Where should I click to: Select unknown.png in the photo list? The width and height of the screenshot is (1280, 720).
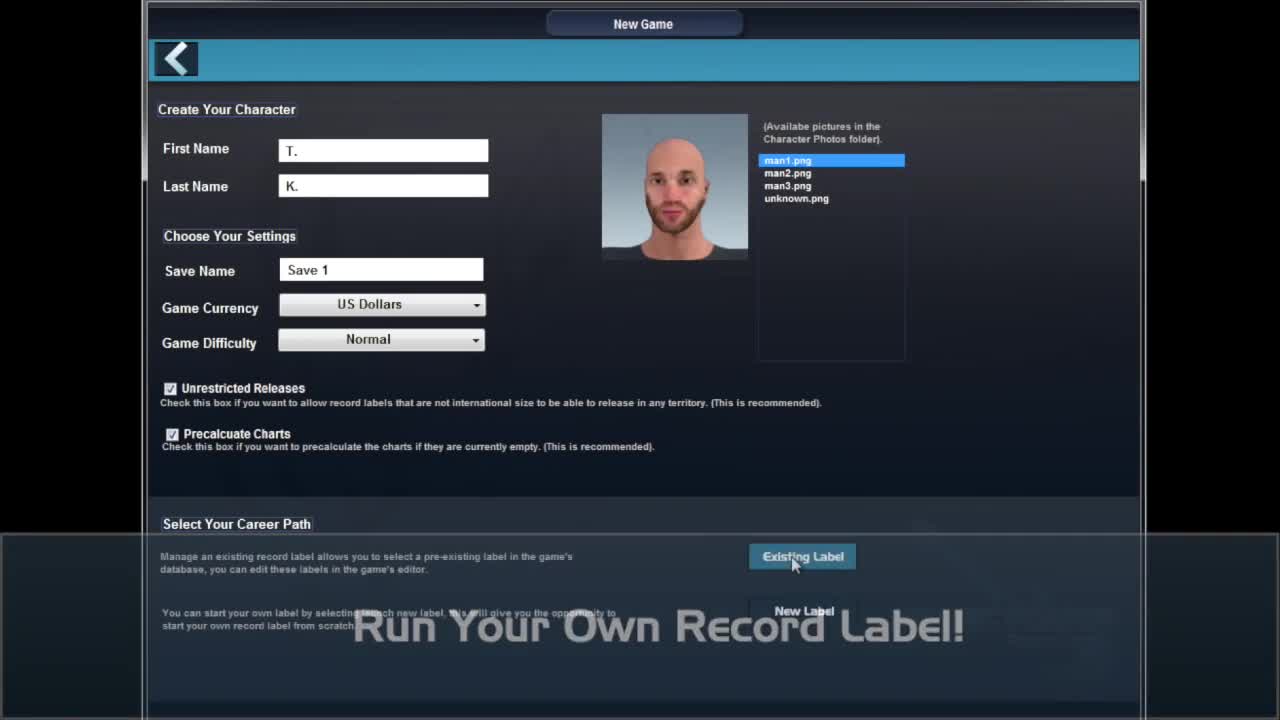point(796,199)
